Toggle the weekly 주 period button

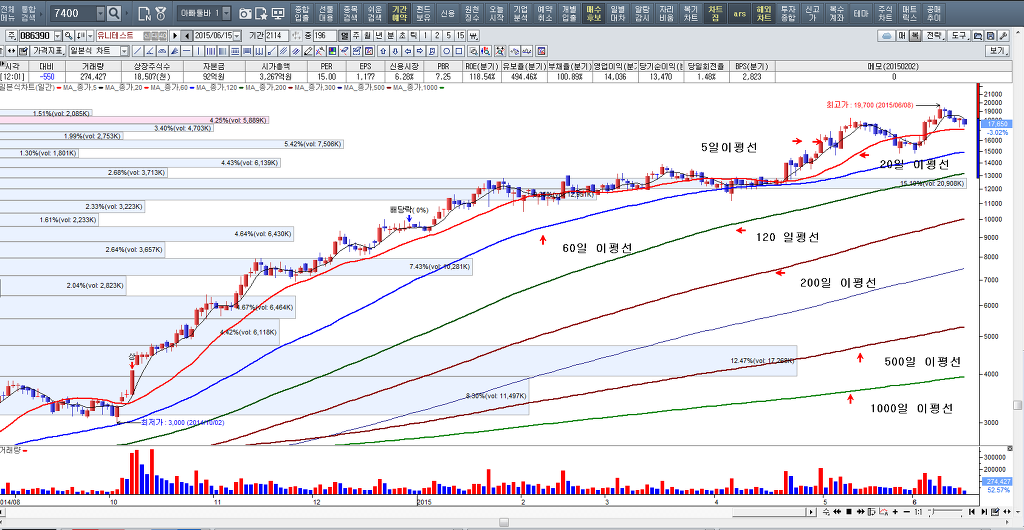point(356,36)
